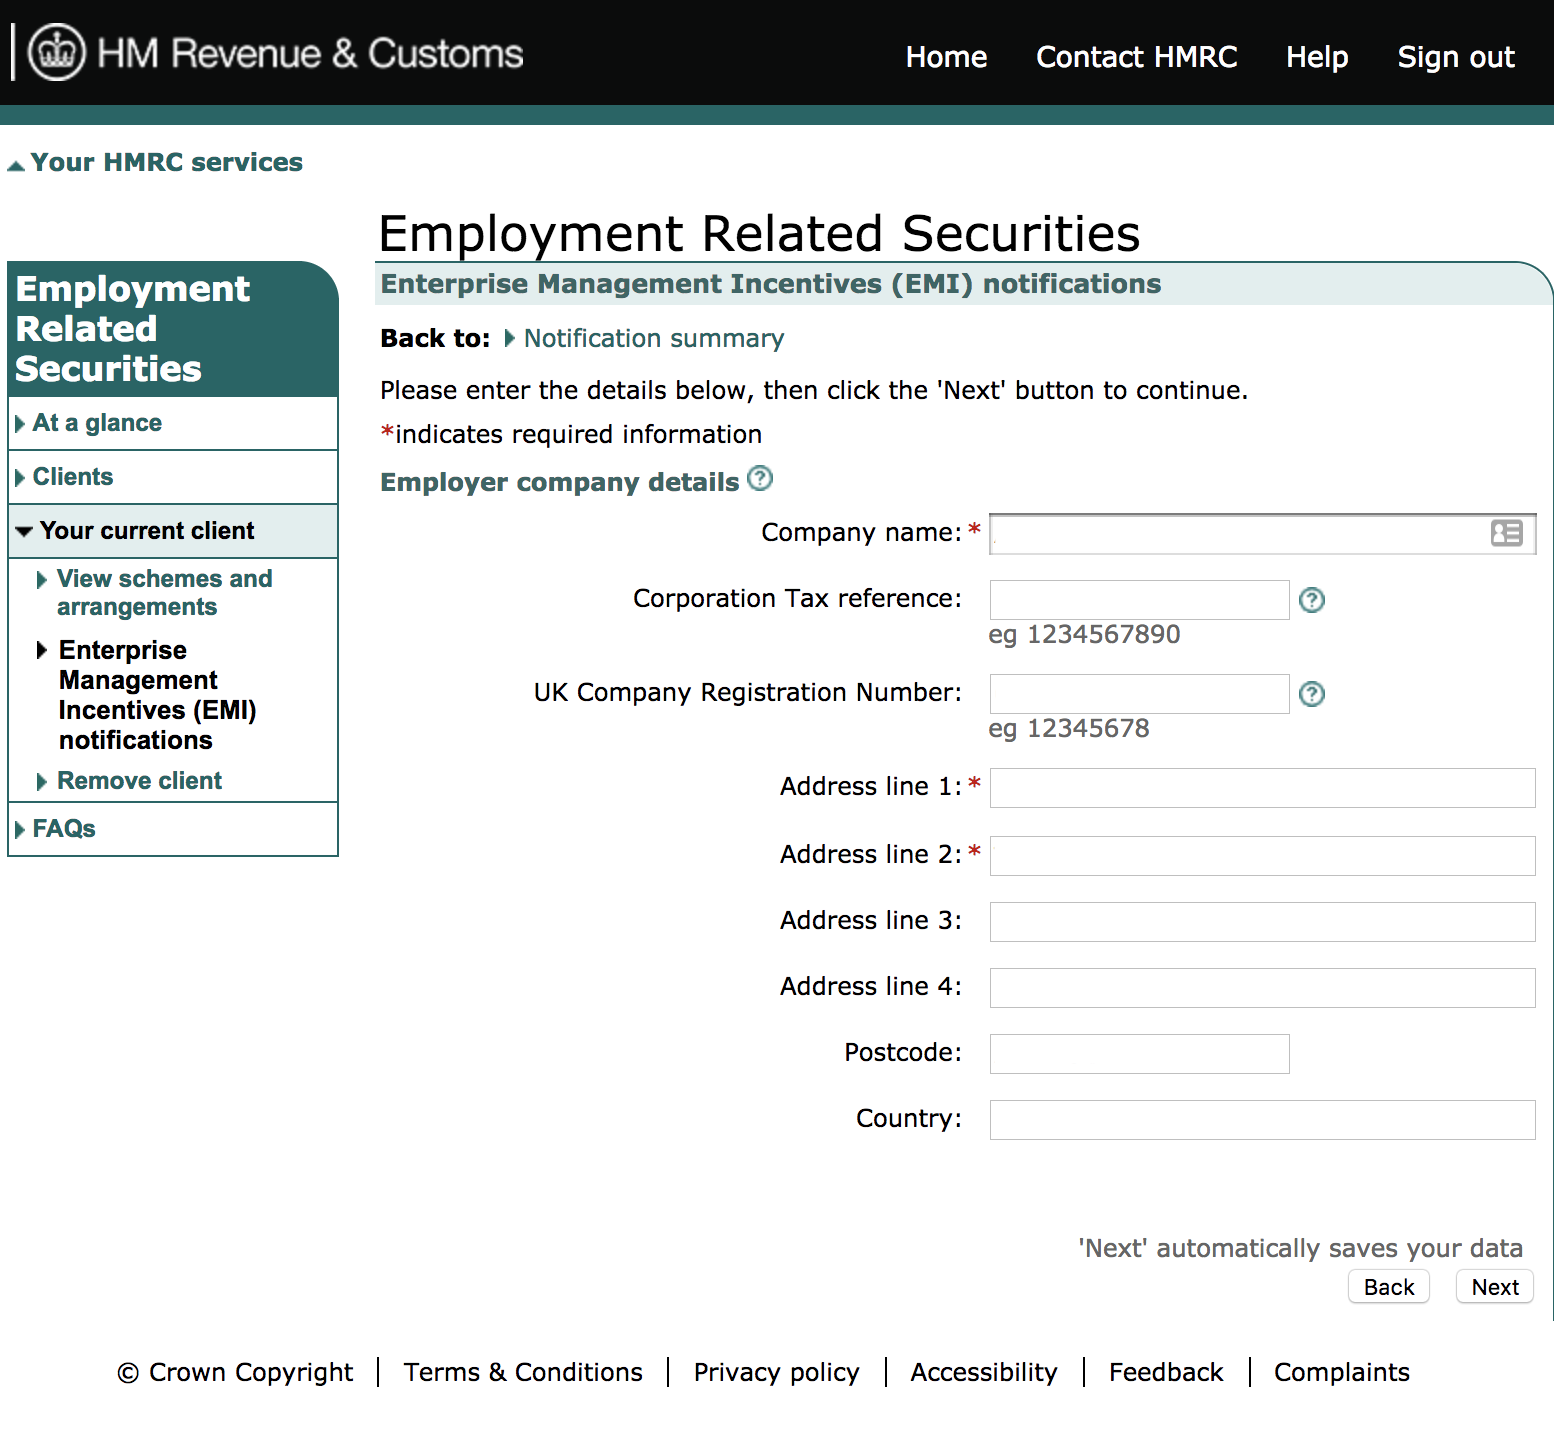This screenshot has width=1554, height=1429.
Task: Open help for UK Company Registration Number
Action: (1312, 694)
